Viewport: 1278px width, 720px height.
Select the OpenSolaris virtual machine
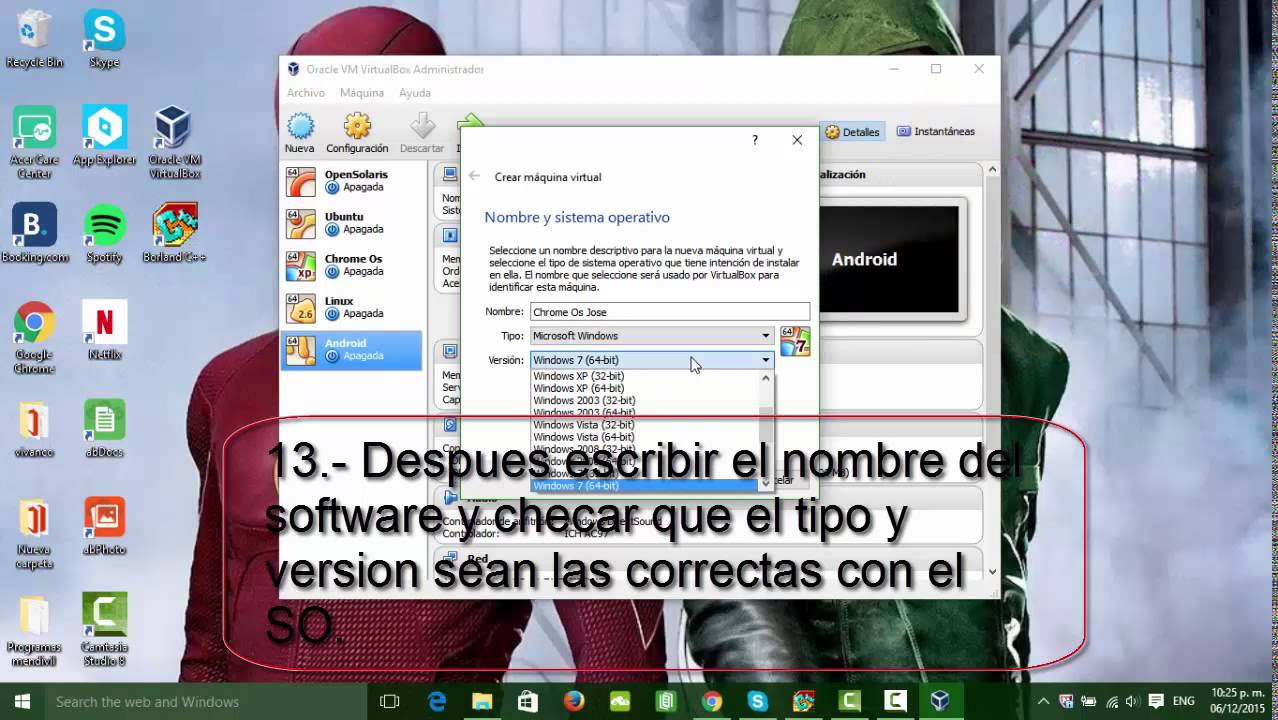pos(352,181)
